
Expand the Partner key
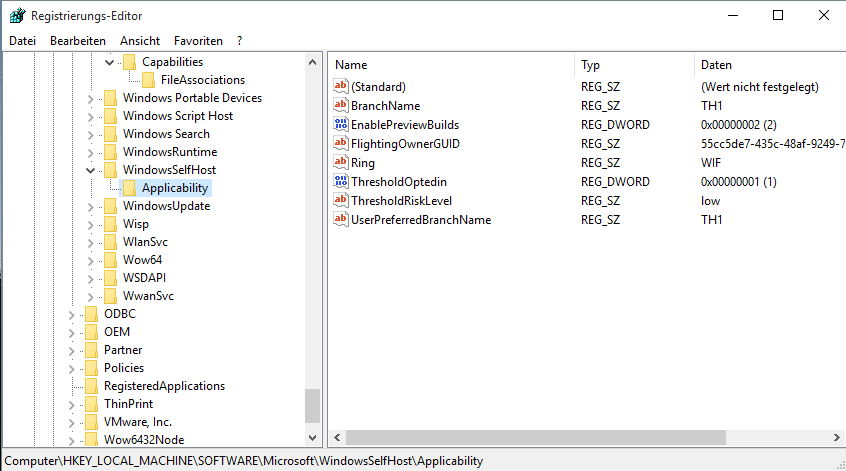coord(72,351)
